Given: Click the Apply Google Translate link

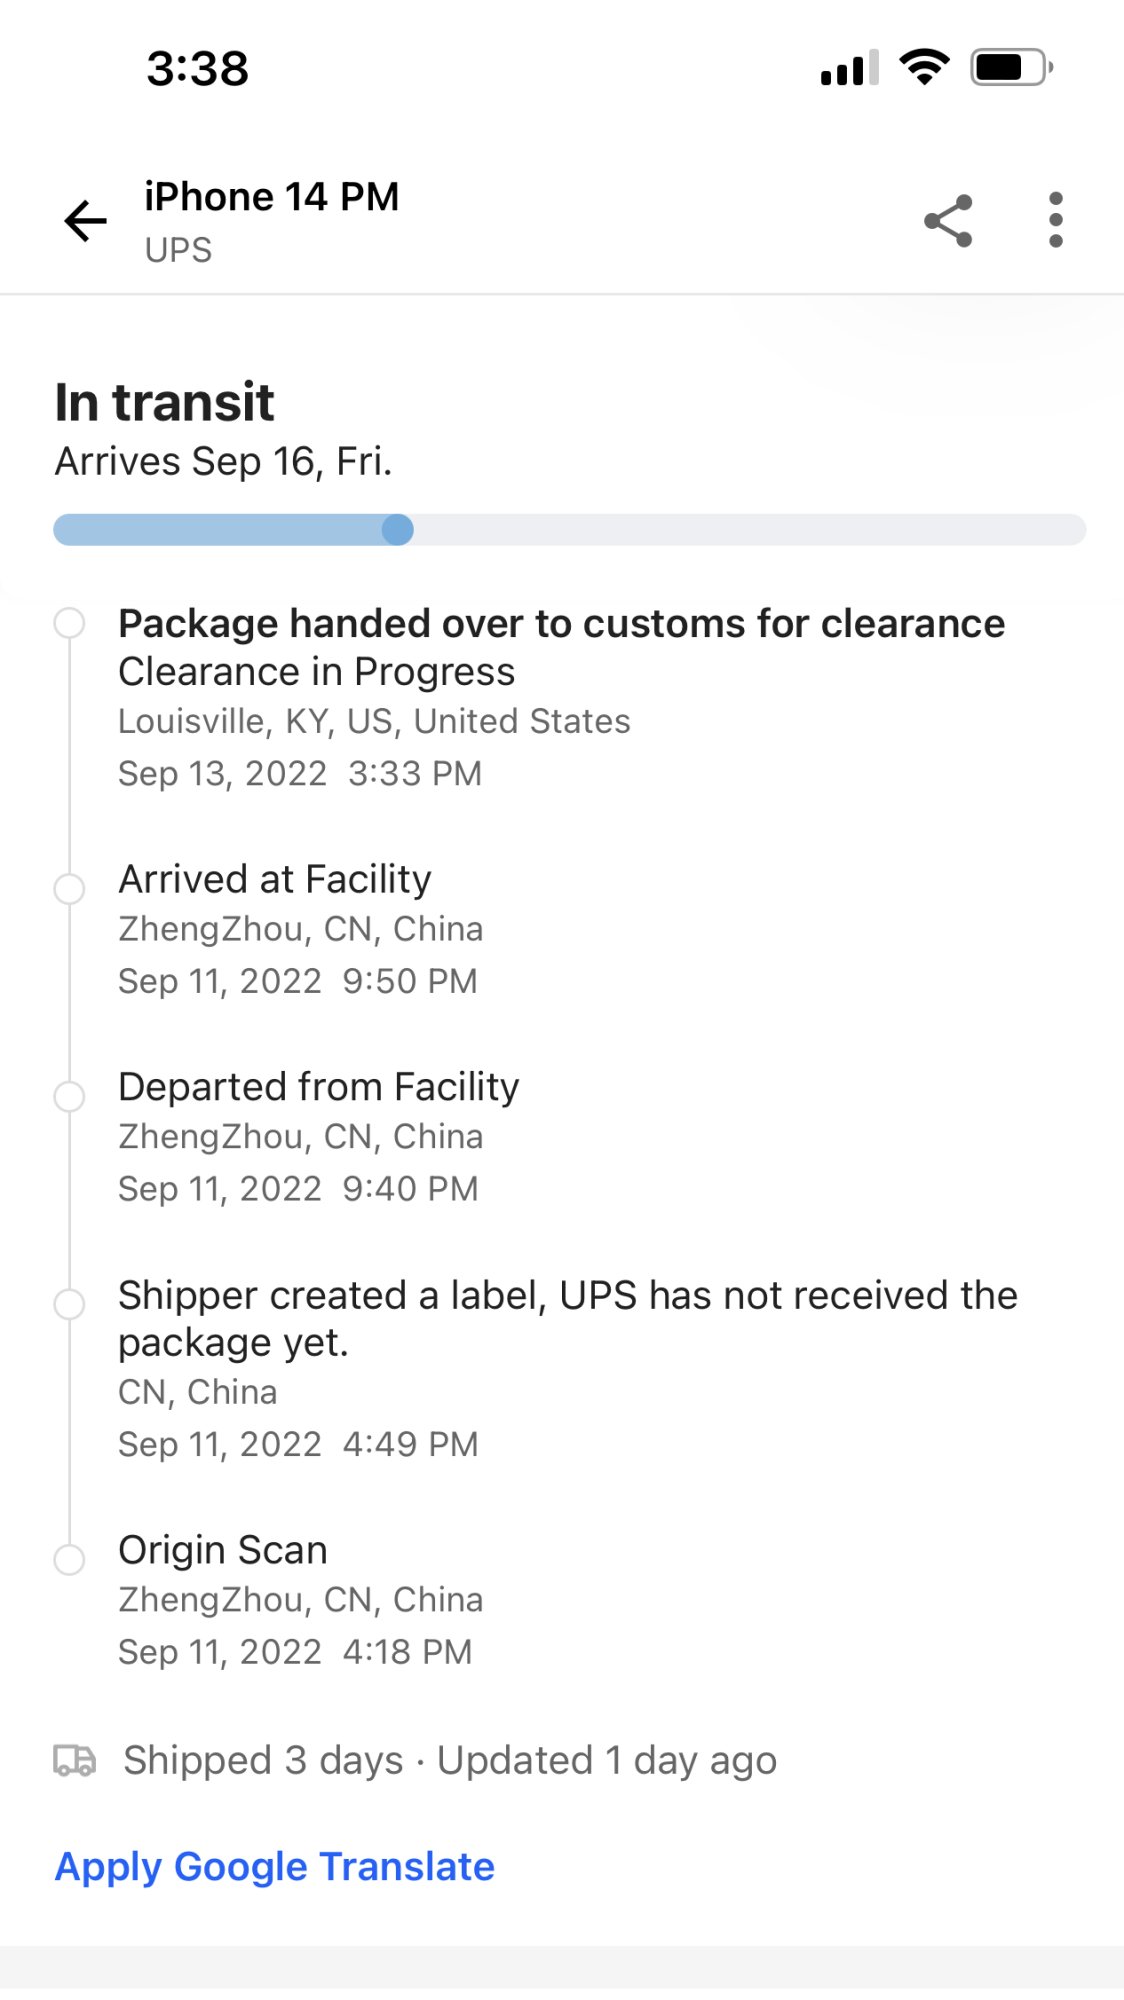Looking at the screenshot, I should [275, 1867].
